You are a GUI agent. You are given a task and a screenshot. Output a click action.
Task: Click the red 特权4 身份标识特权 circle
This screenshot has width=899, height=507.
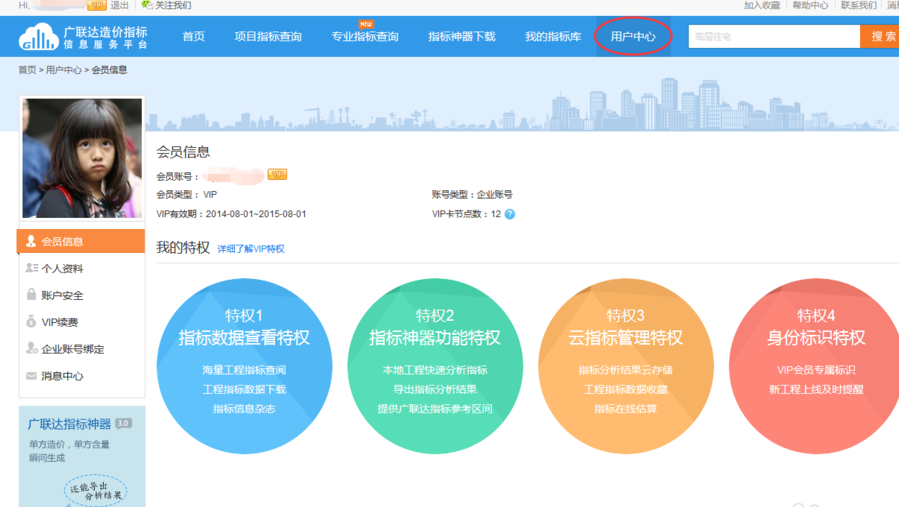tap(815, 366)
